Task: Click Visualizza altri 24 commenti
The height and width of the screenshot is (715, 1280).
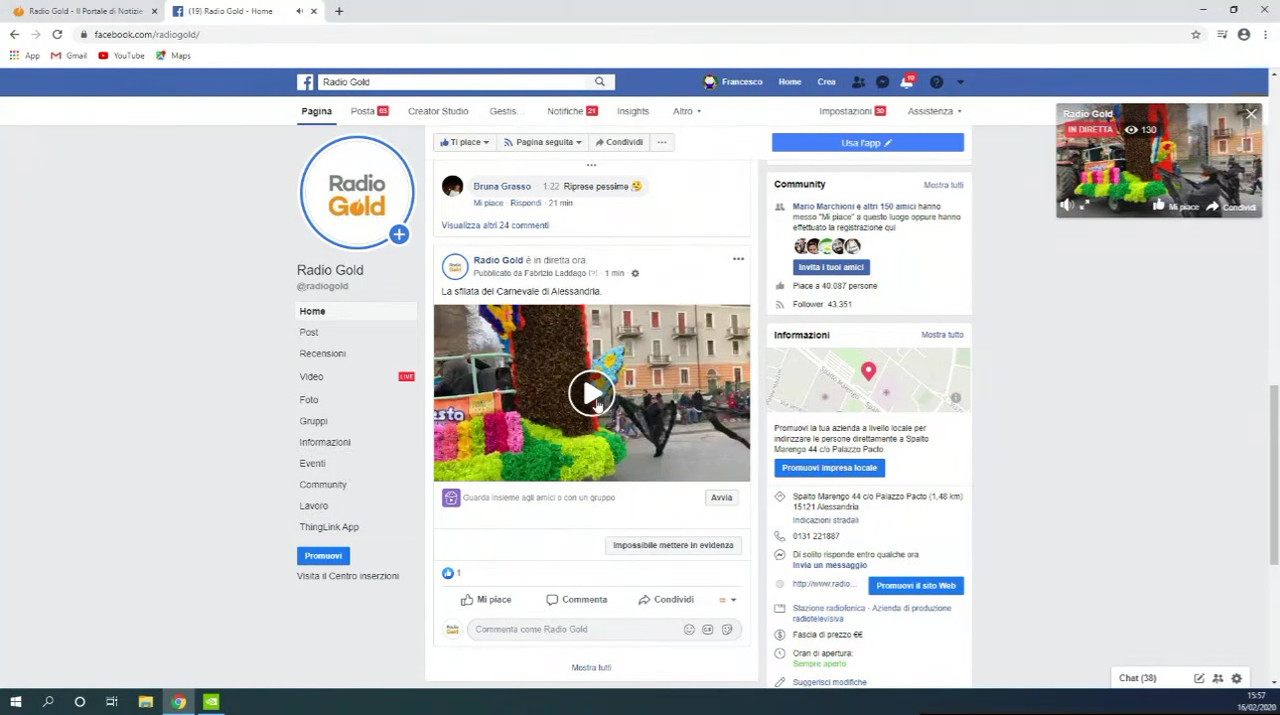Action: pos(495,225)
